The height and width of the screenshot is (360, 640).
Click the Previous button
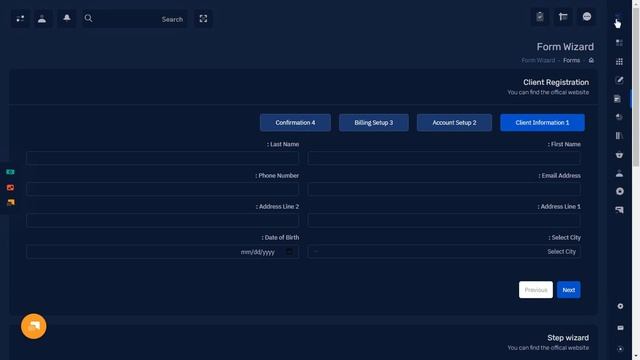coord(536,290)
